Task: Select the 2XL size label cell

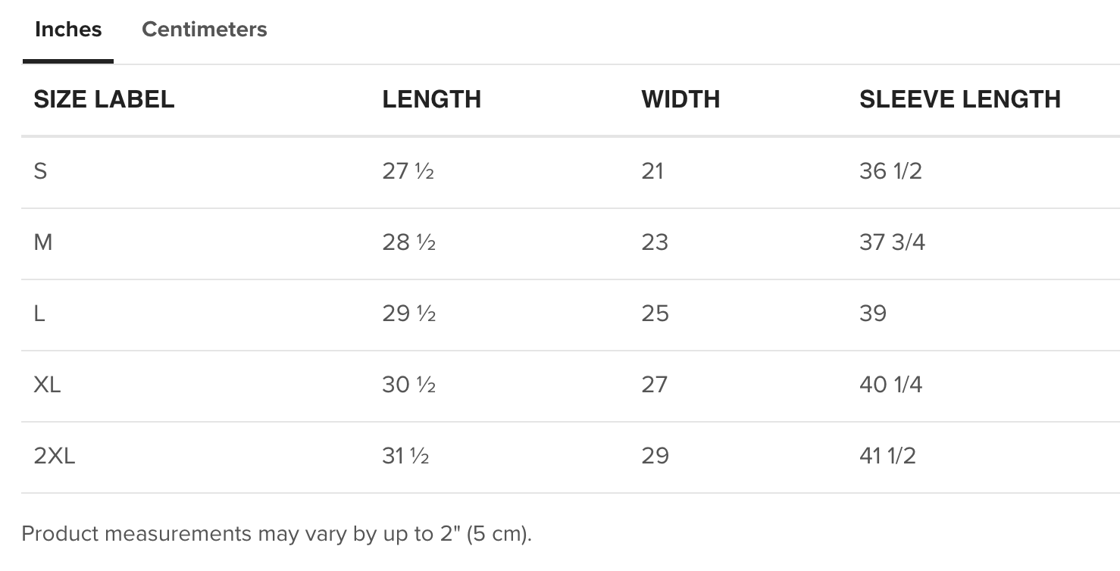Action: [x=54, y=456]
